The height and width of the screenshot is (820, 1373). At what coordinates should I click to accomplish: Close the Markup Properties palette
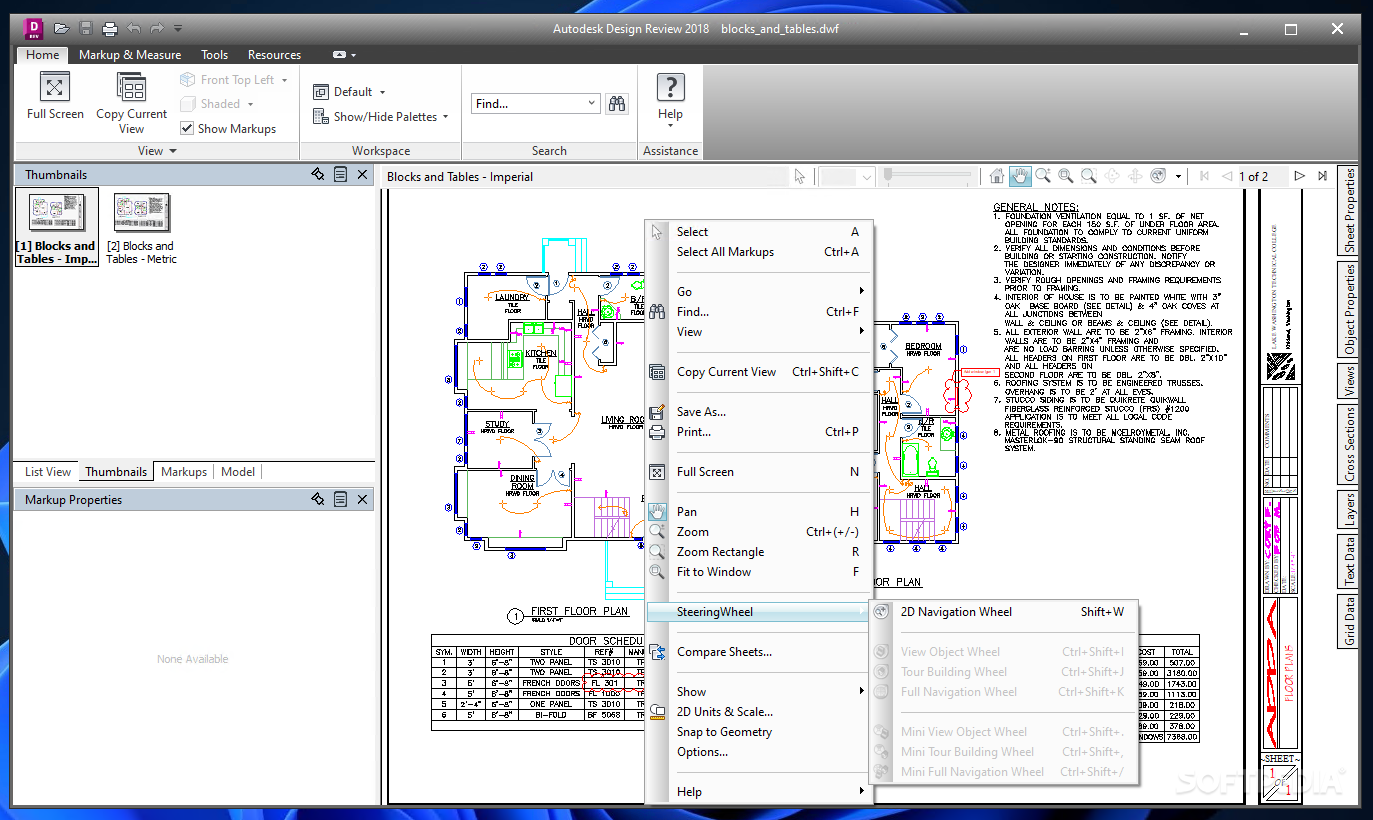[362, 499]
